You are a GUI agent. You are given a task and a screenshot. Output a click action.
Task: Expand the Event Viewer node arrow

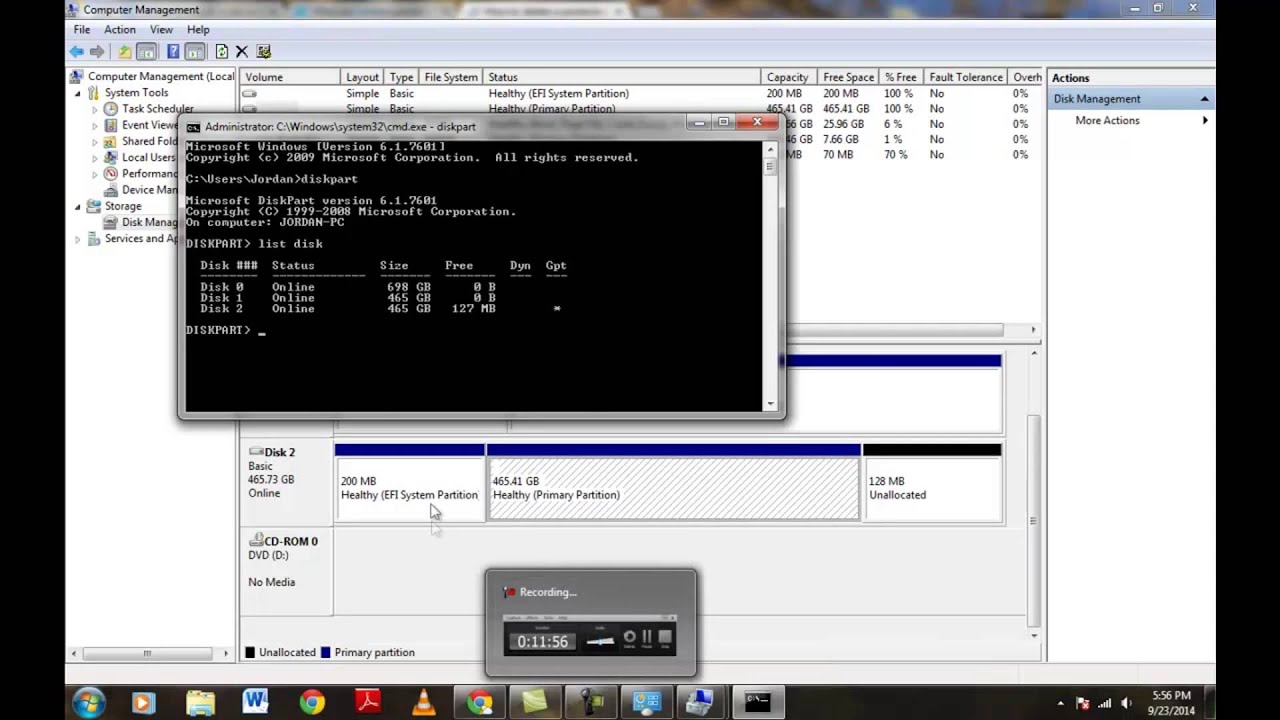[x=95, y=125]
